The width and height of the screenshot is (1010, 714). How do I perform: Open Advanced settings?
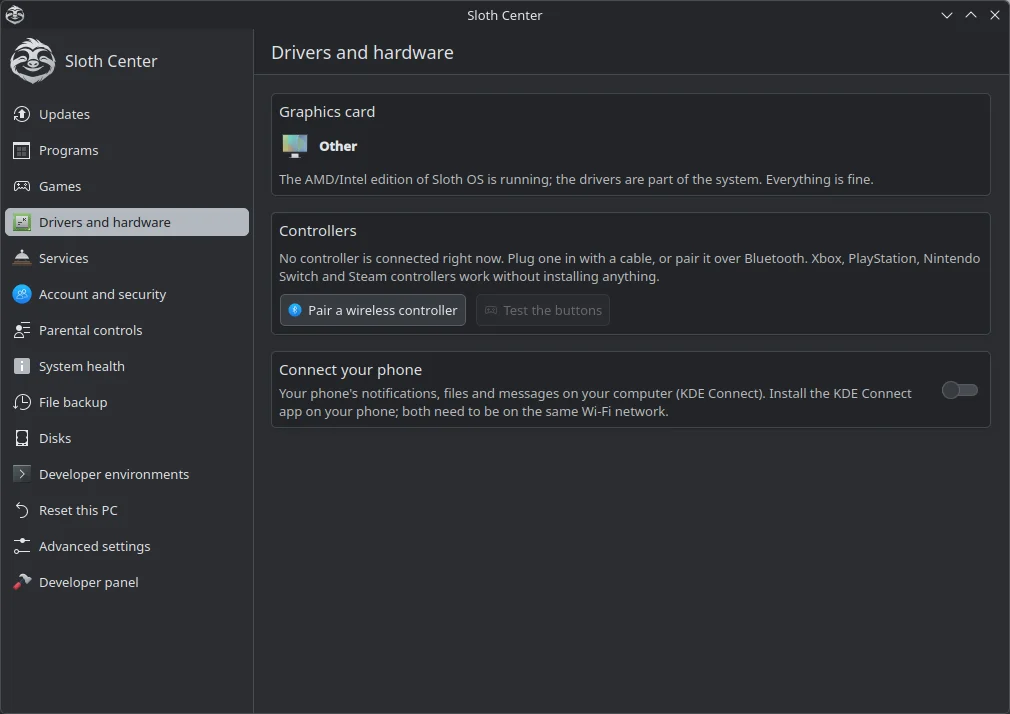(x=127, y=546)
